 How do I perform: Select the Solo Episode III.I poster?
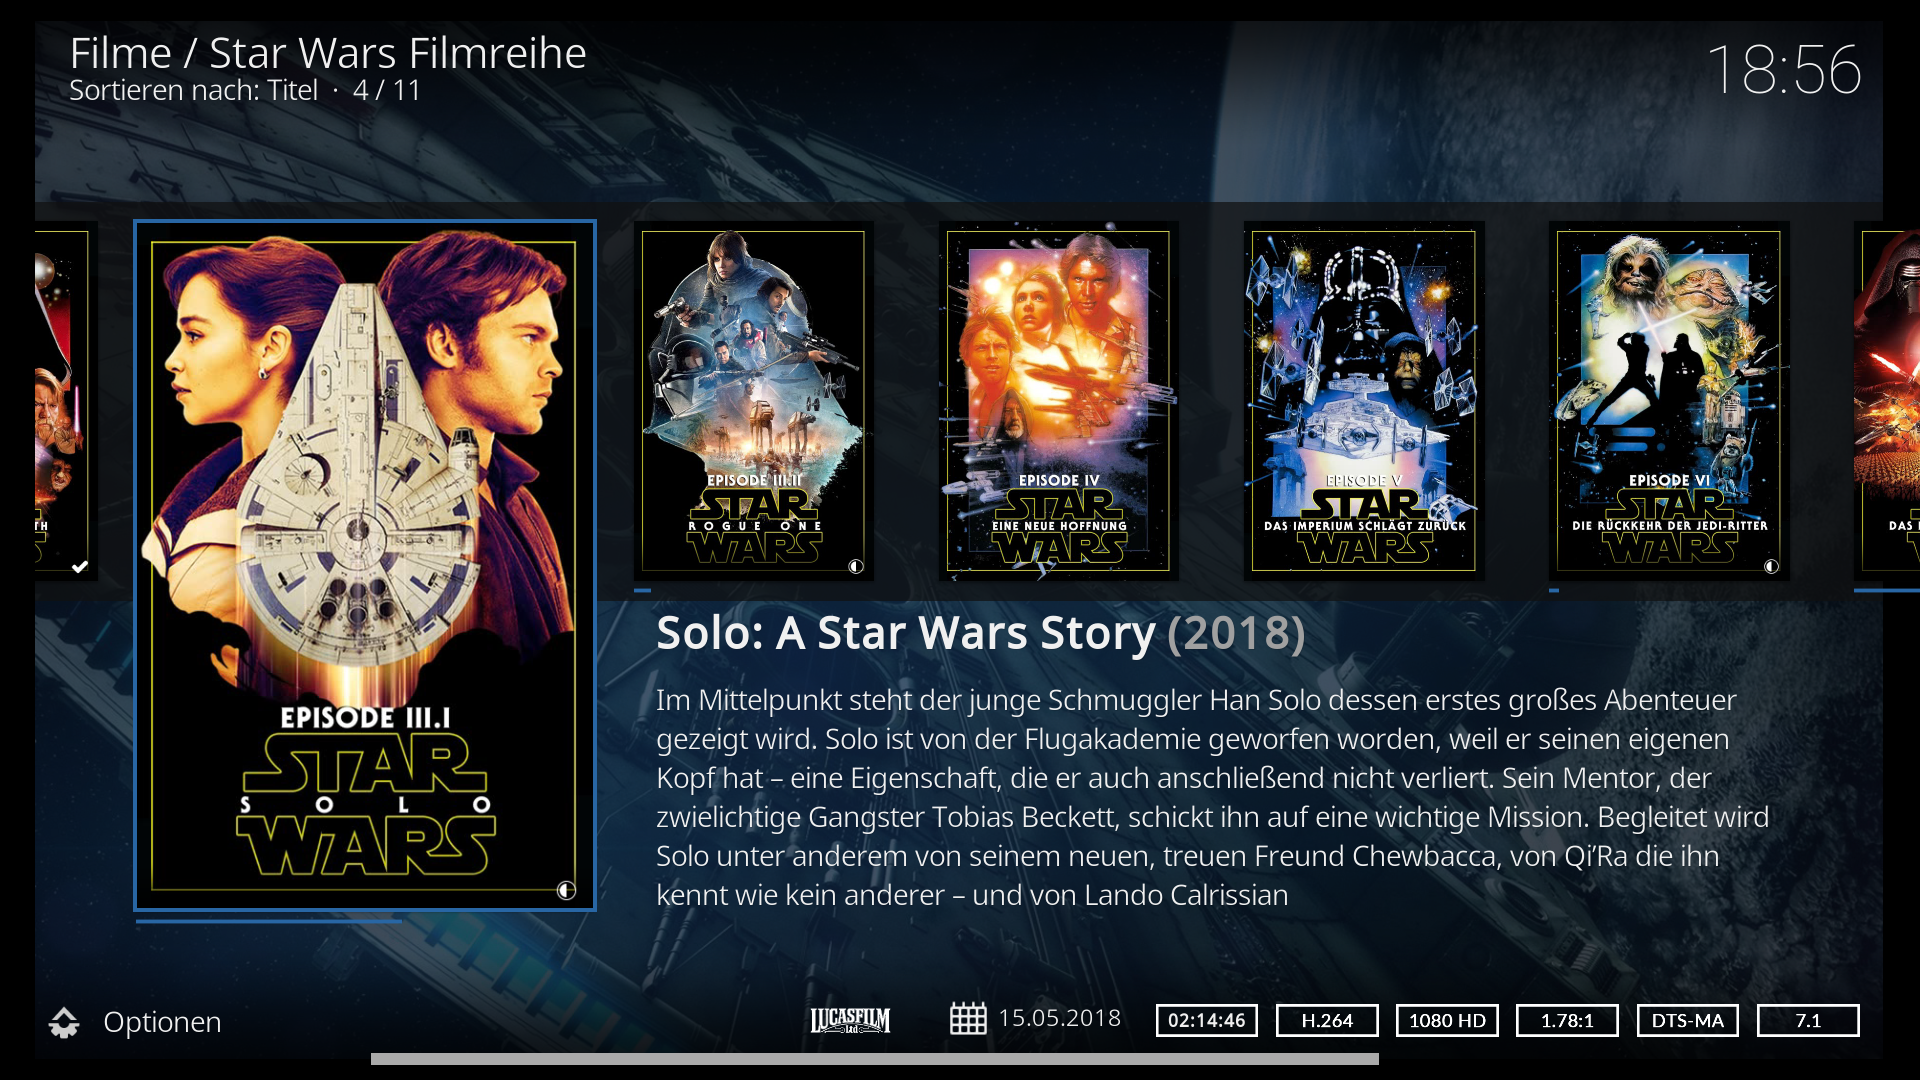tap(365, 565)
